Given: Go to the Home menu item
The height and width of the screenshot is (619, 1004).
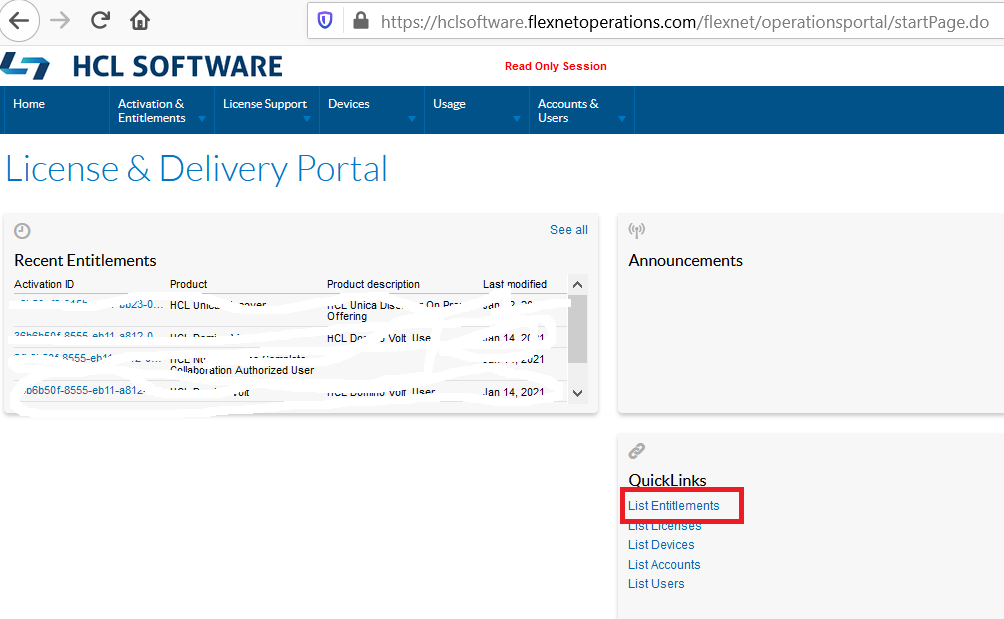Looking at the screenshot, I should (29, 104).
